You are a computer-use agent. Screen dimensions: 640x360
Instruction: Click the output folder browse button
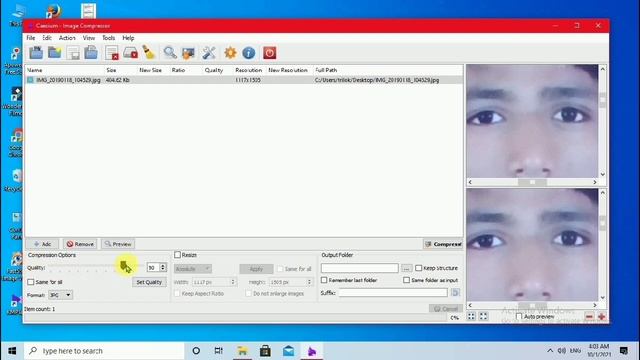click(406, 268)
